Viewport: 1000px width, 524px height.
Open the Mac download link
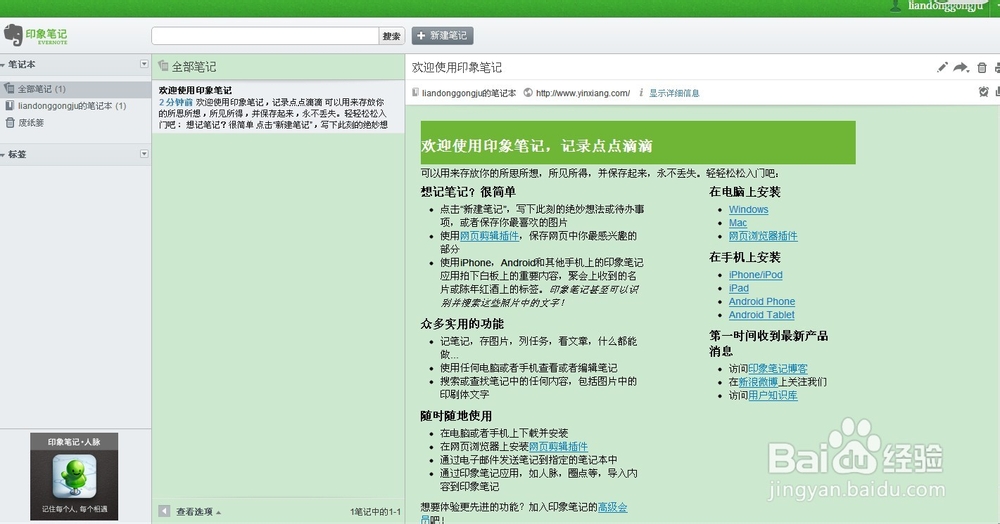click(737, 222)
